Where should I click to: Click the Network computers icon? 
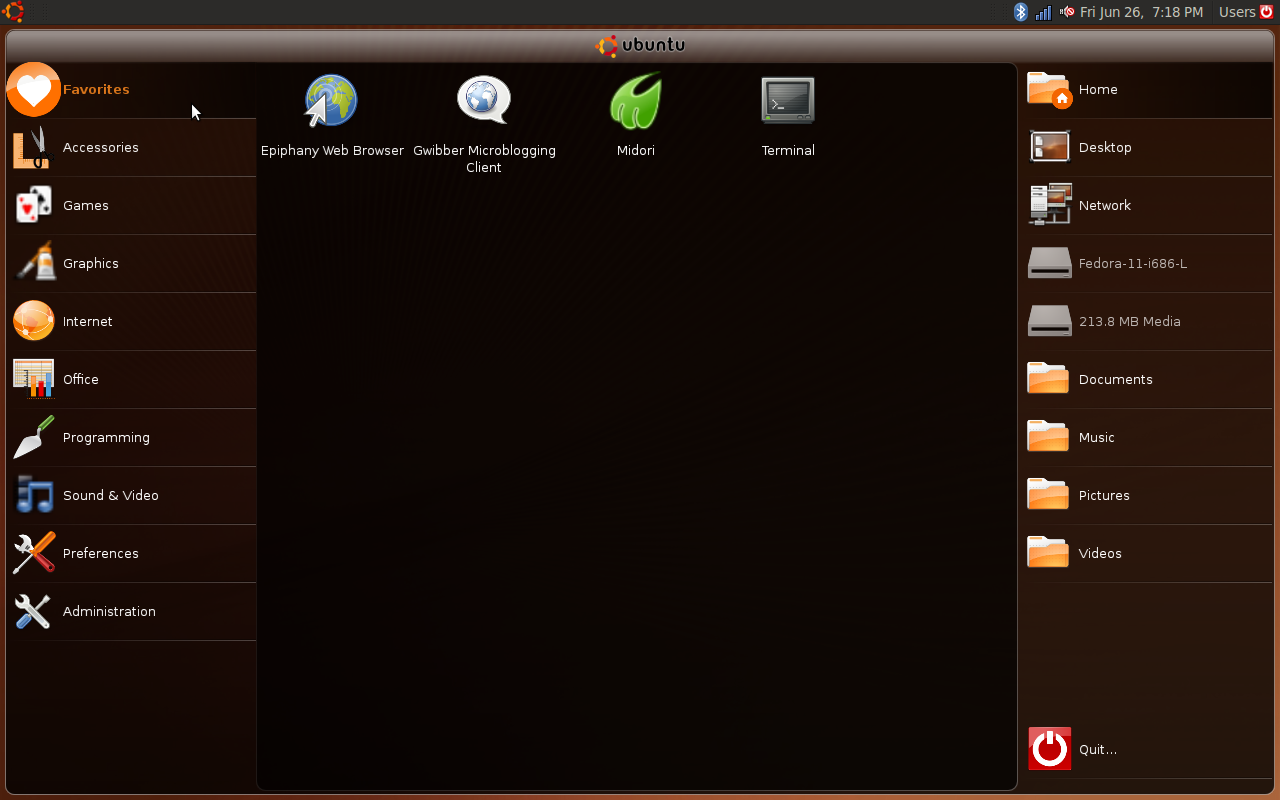1049,205
